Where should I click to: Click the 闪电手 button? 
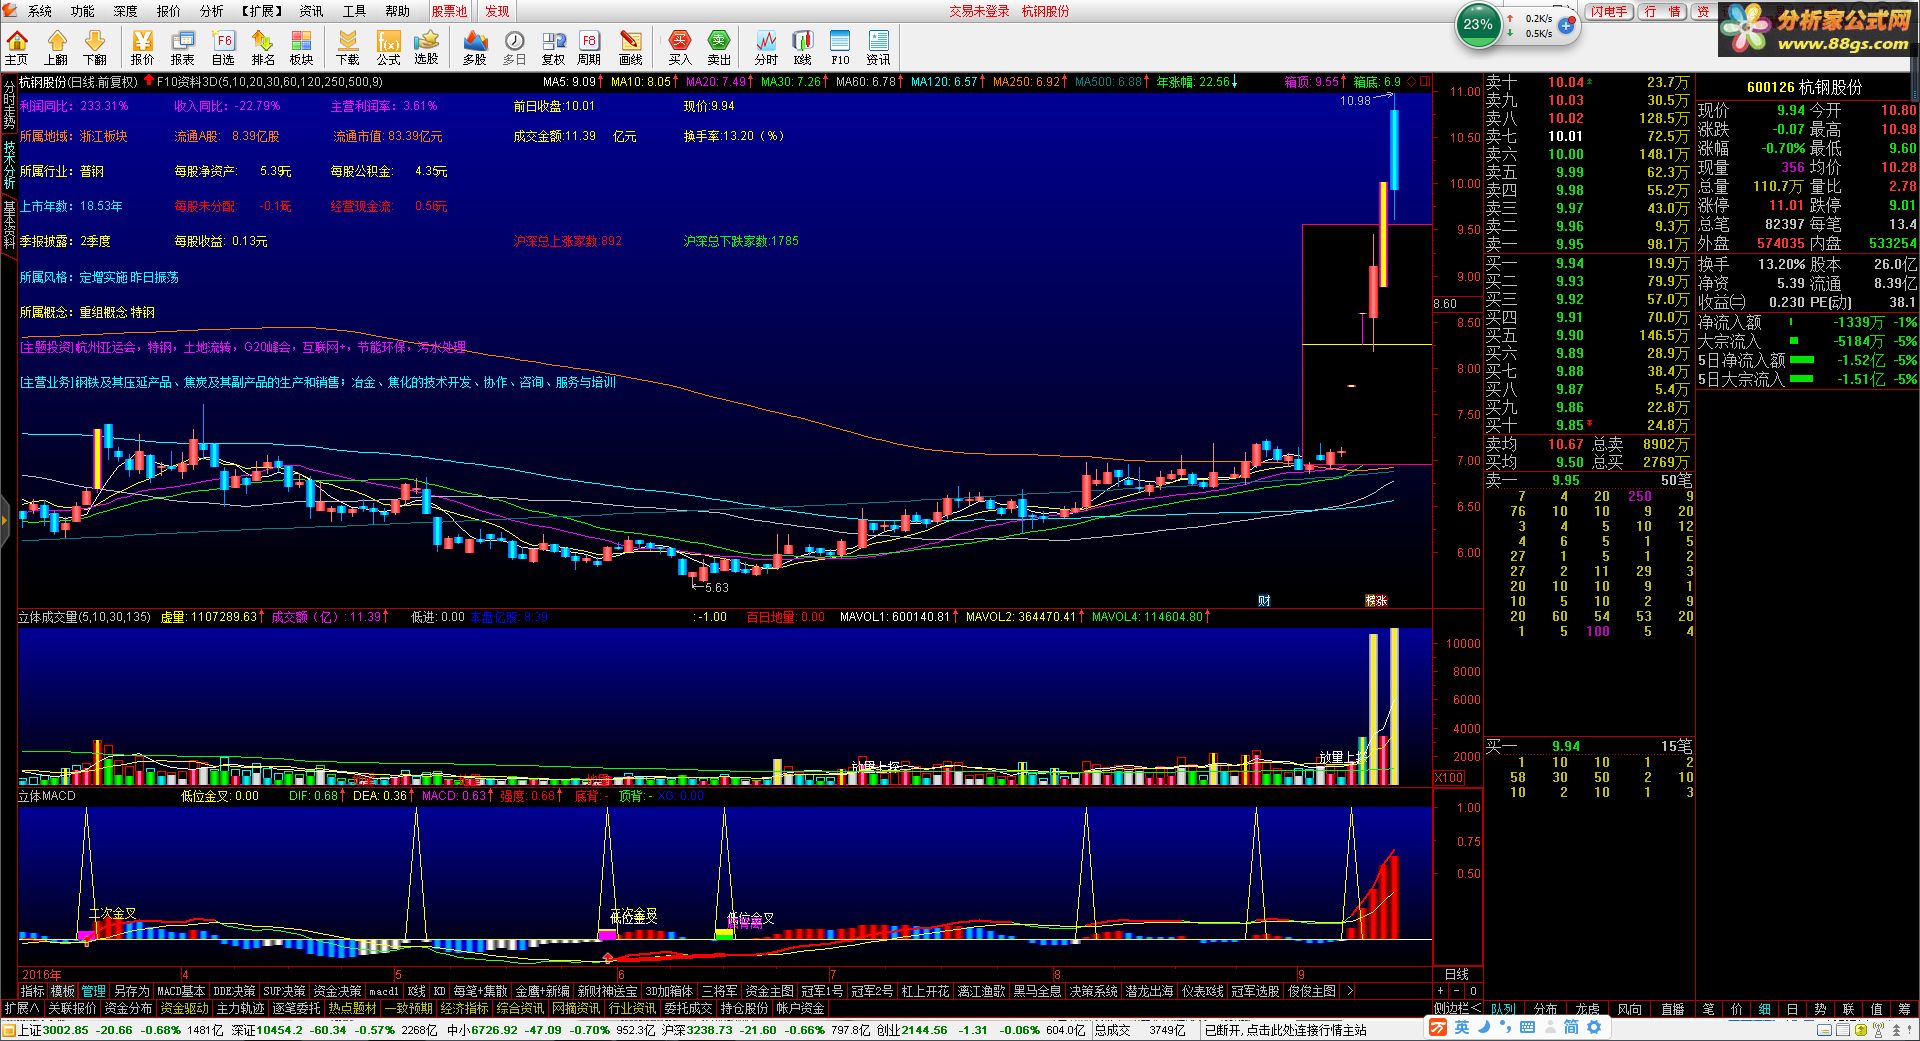pyautogui.click(x=1610, y=11)
